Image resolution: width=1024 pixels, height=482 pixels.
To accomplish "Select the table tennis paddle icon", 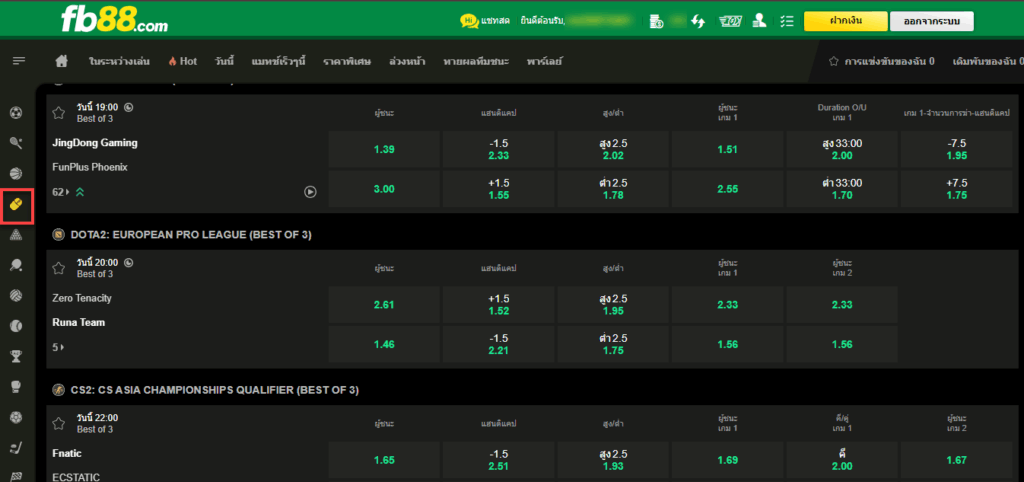I will [16, 265].
